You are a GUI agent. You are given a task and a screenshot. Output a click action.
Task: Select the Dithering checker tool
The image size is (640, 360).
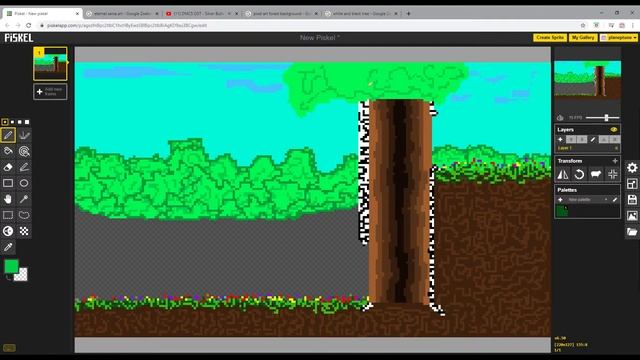pyautogui.click(x=24, y=231)
